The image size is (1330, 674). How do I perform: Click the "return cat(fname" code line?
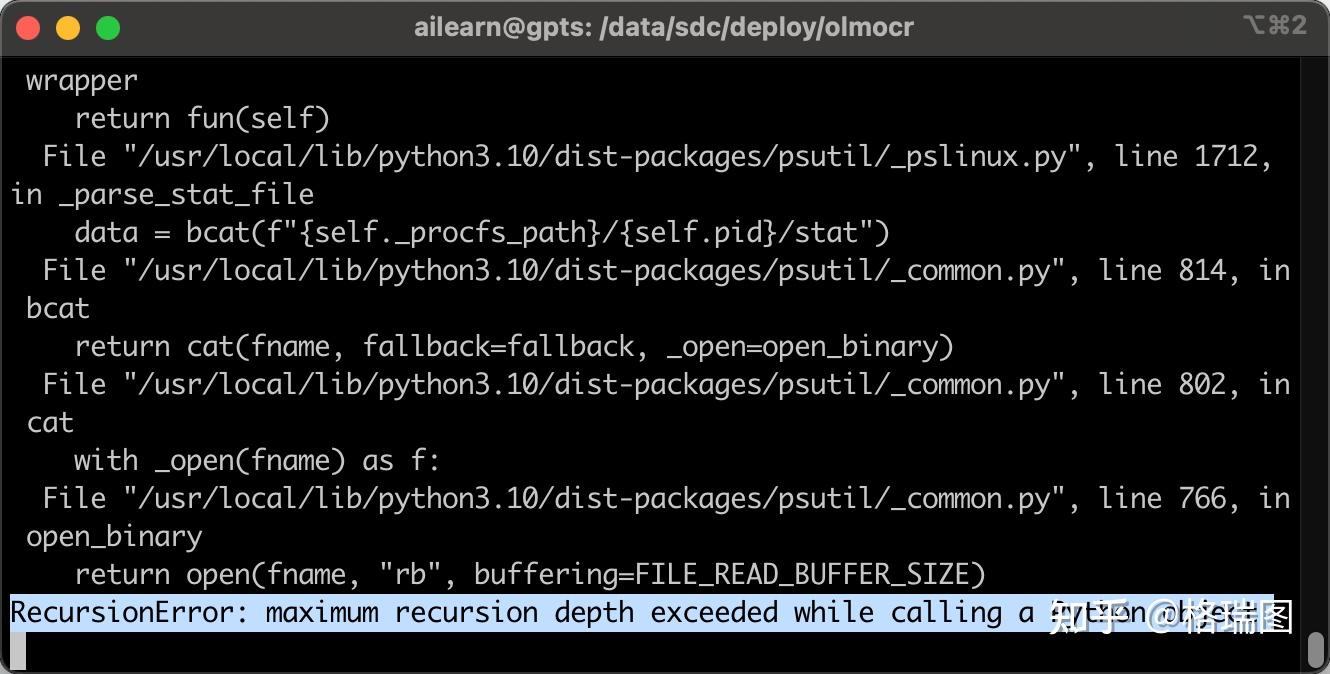pyautogui.click(x=513, y=347)
